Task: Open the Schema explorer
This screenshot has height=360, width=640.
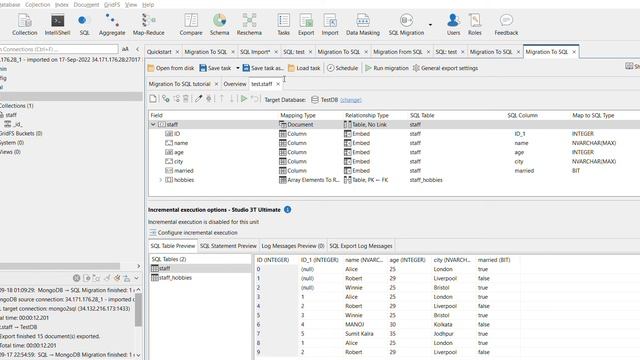Action: click(219, 24)
